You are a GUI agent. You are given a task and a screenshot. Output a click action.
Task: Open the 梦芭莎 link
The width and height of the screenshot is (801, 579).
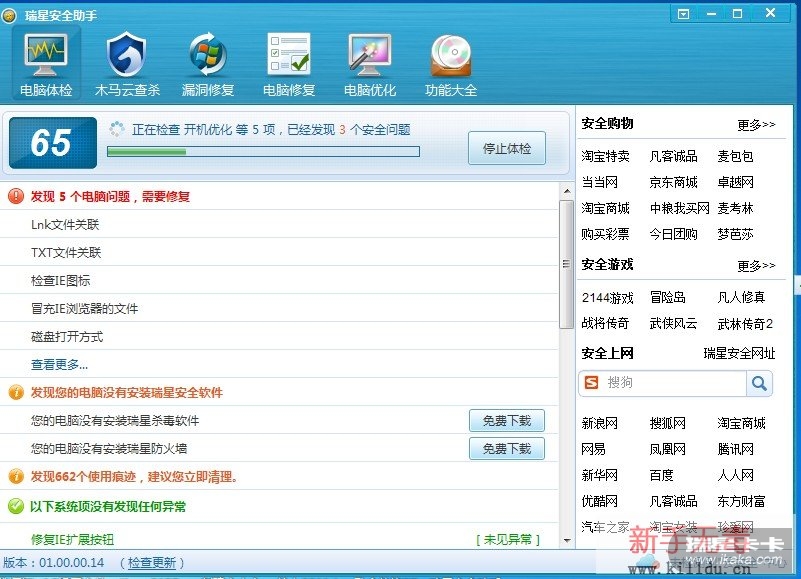point(735,235)
